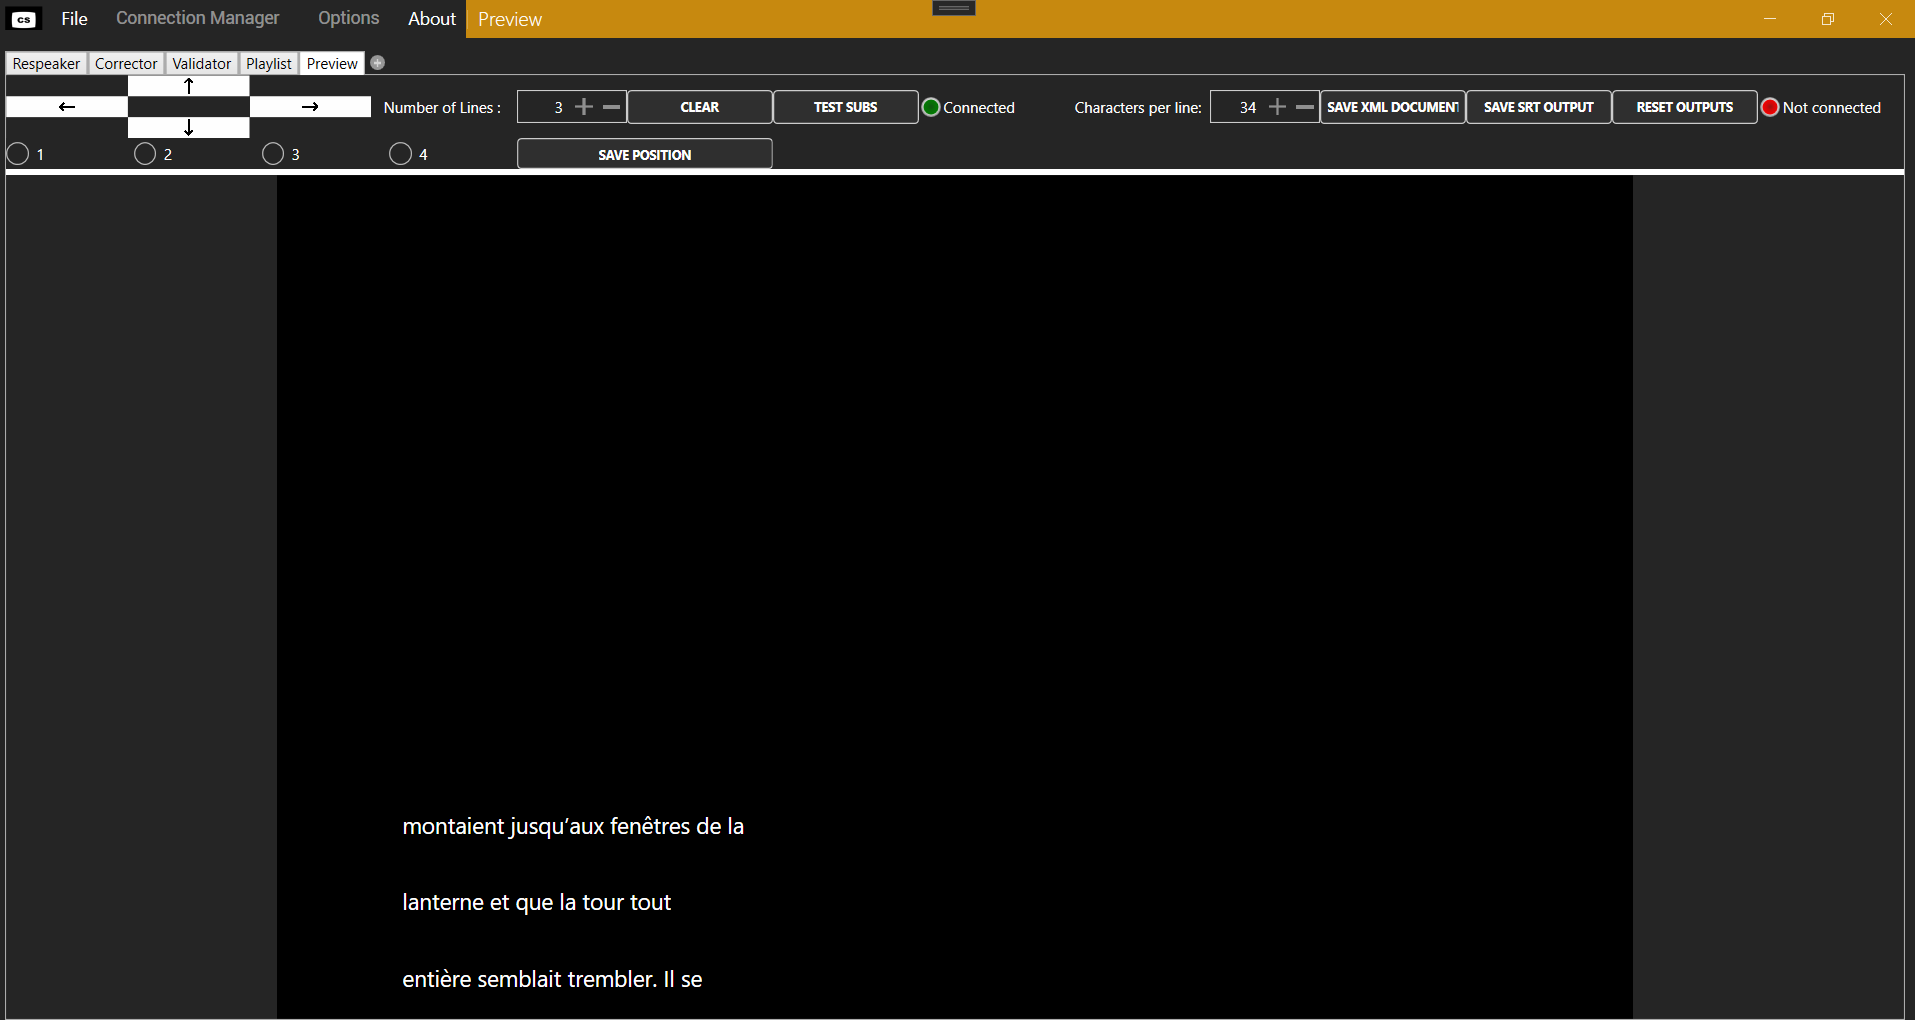The width and height of the screenshot is (1915, 1020).
Task: Move subtitle position down with arrow
Action: [188, 128]
